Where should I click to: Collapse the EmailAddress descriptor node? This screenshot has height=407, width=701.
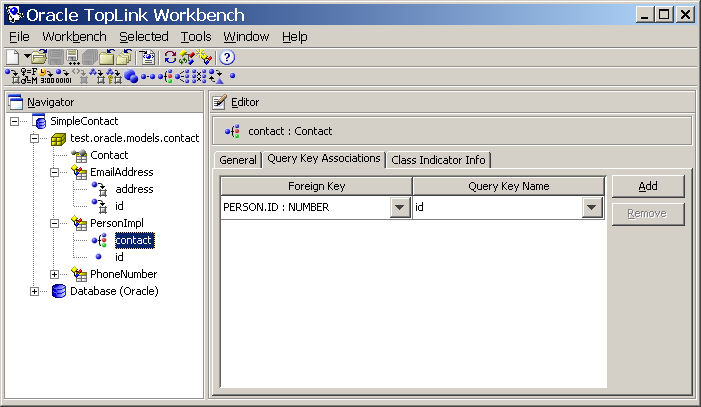(x=55, y=172)
